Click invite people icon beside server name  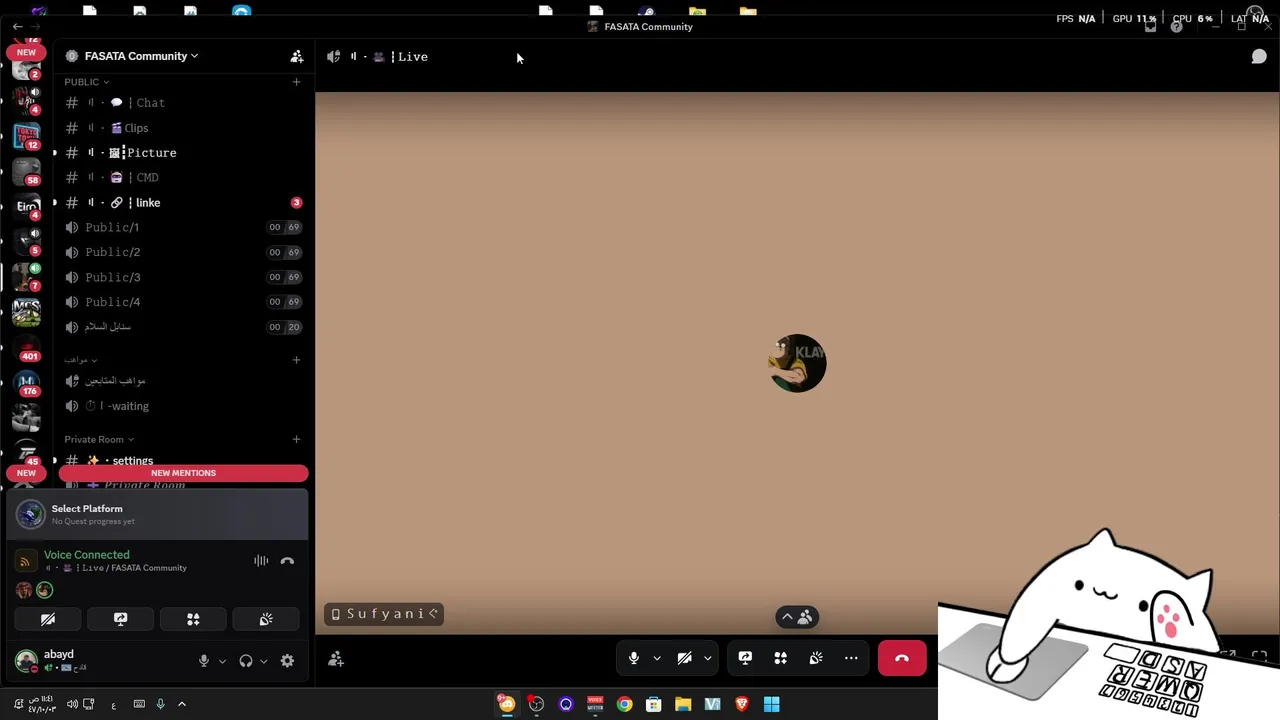pyautogui.click(x=297, y=56)
